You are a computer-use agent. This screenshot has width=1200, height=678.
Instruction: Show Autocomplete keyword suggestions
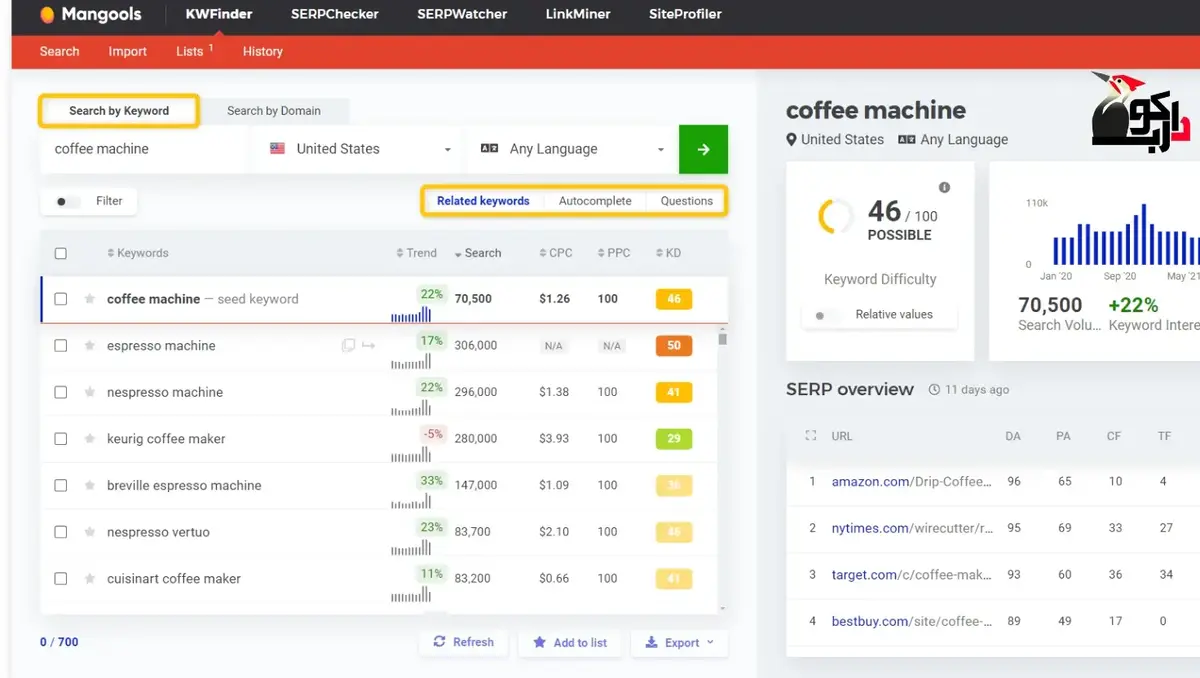(x=595, y=201)
